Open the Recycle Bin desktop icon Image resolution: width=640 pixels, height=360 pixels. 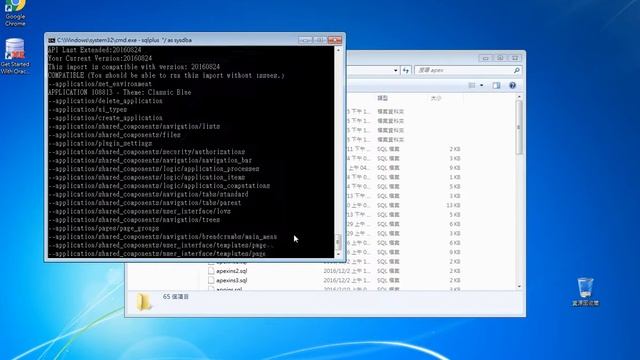click(x=585, y=291)
